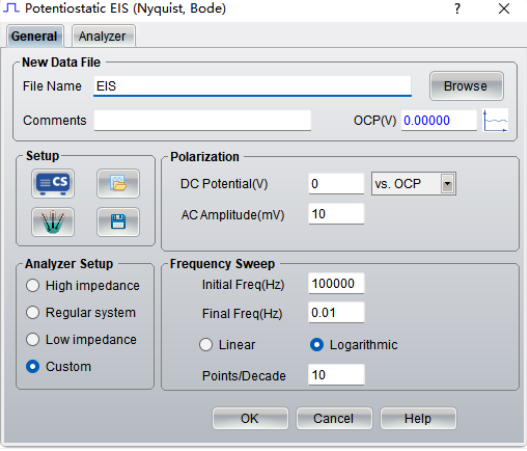Click the Initial Freq(Hz) input field
The height and width of the screenshot is (451, 527).
[x=336, y=283]
